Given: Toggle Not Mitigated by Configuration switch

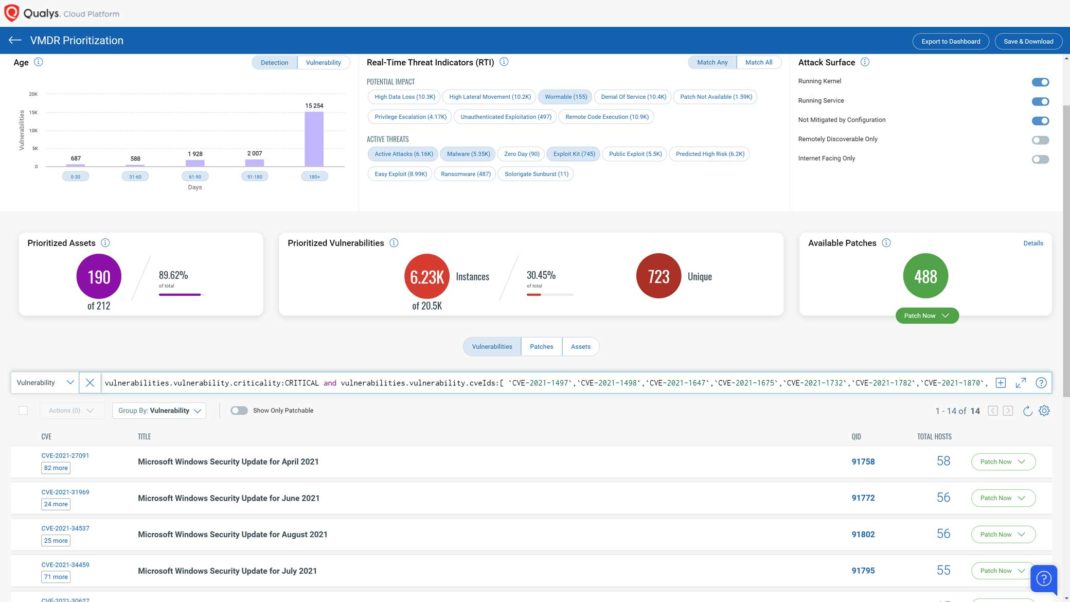Looking at the screenshot, I should point(1040,121).
